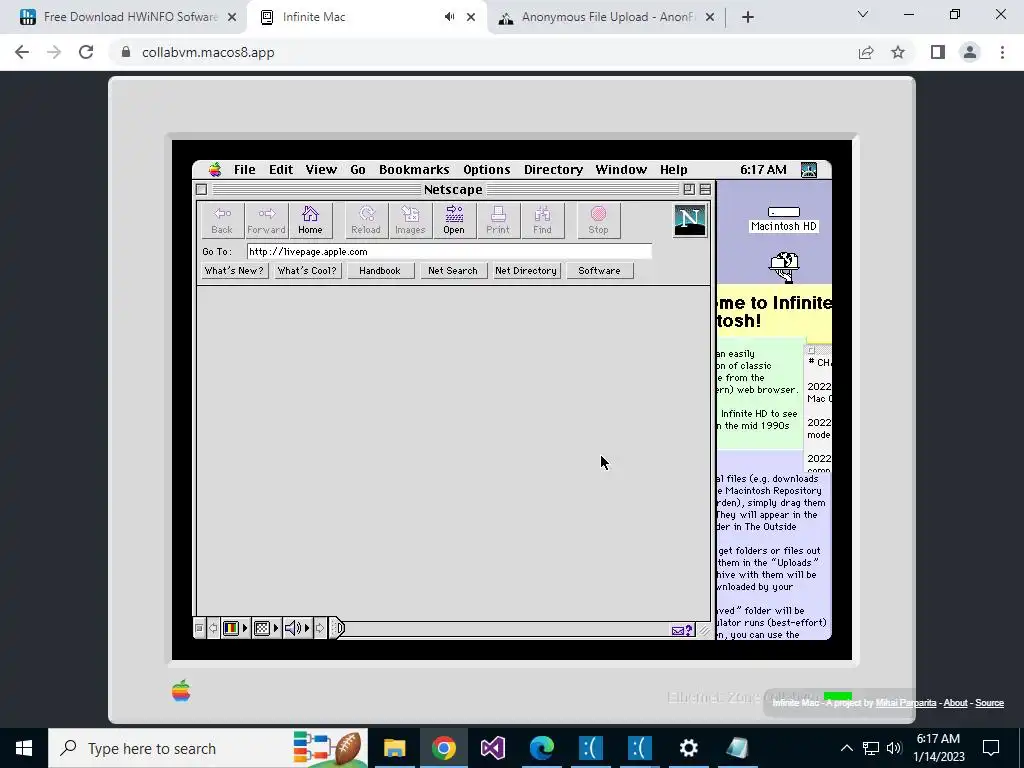Image resolution: width=1024 pixels, height=768 pixels.
Task: Select the globe-on-tray desktop icon
Action: (x=784, y=267)
